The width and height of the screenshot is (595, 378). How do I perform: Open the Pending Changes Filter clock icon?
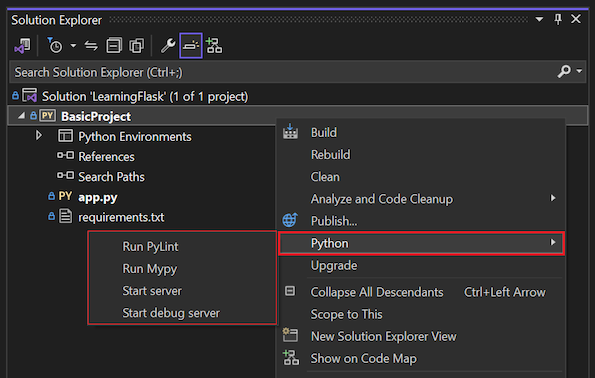(x=55, y=46)
